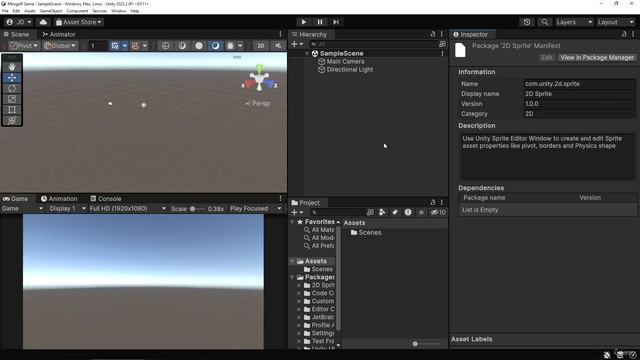Viewport: 640px width, 360px height.
Task: Switch to the Animation tab
Action: coord(59,199)
